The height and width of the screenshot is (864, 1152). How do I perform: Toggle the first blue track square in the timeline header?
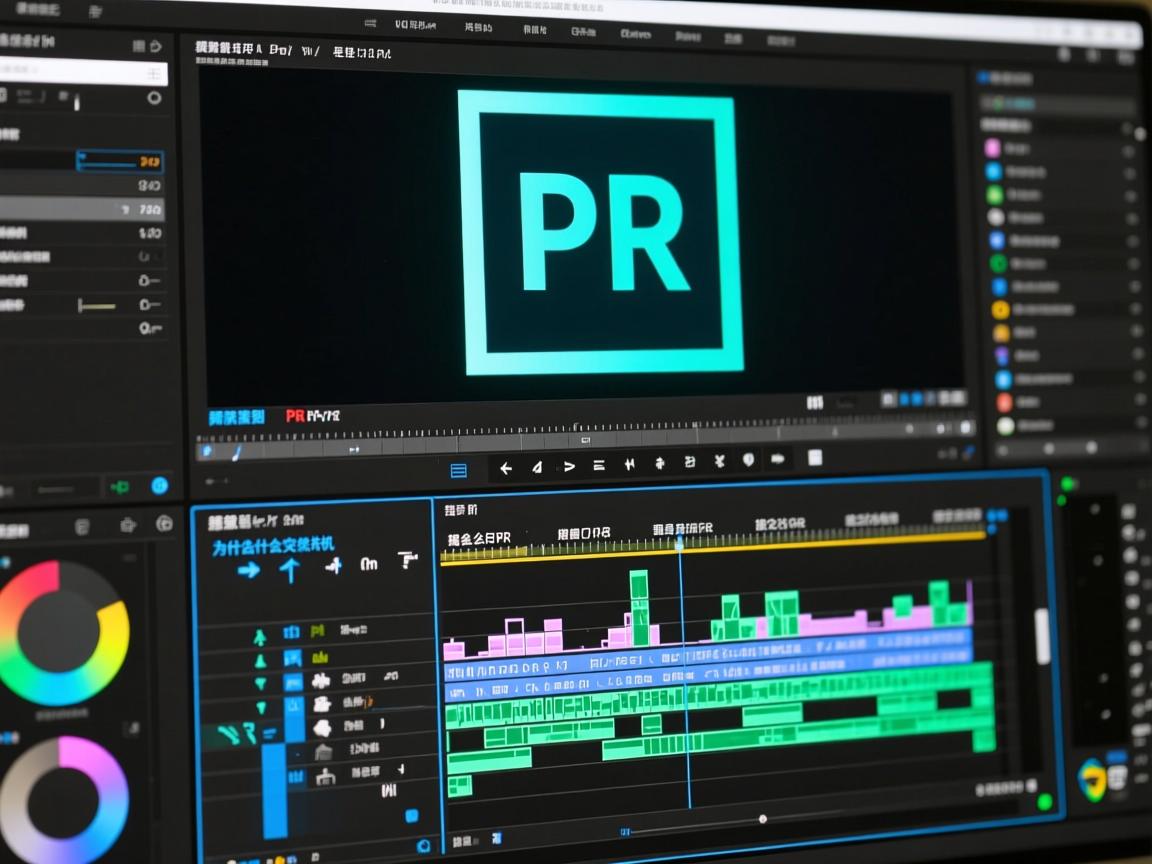(x=292, y=632)
